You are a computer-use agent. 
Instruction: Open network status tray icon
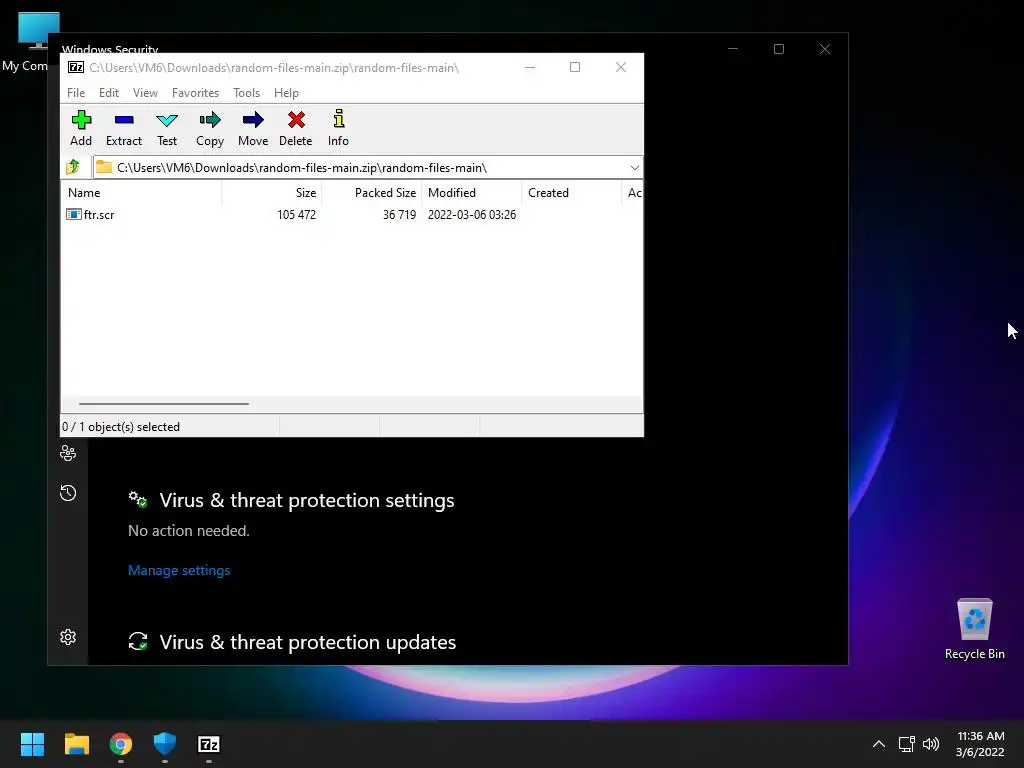pos(906,744)
